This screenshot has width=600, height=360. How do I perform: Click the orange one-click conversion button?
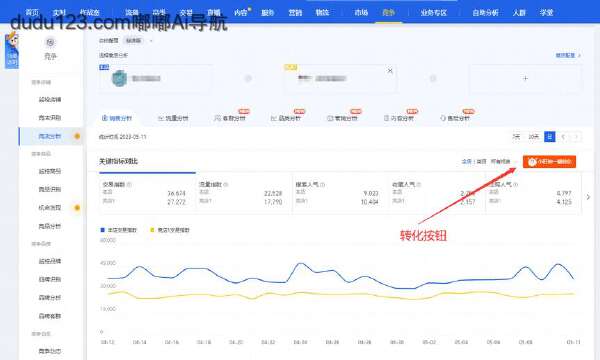pyautogui.click(x=549, y=161)
